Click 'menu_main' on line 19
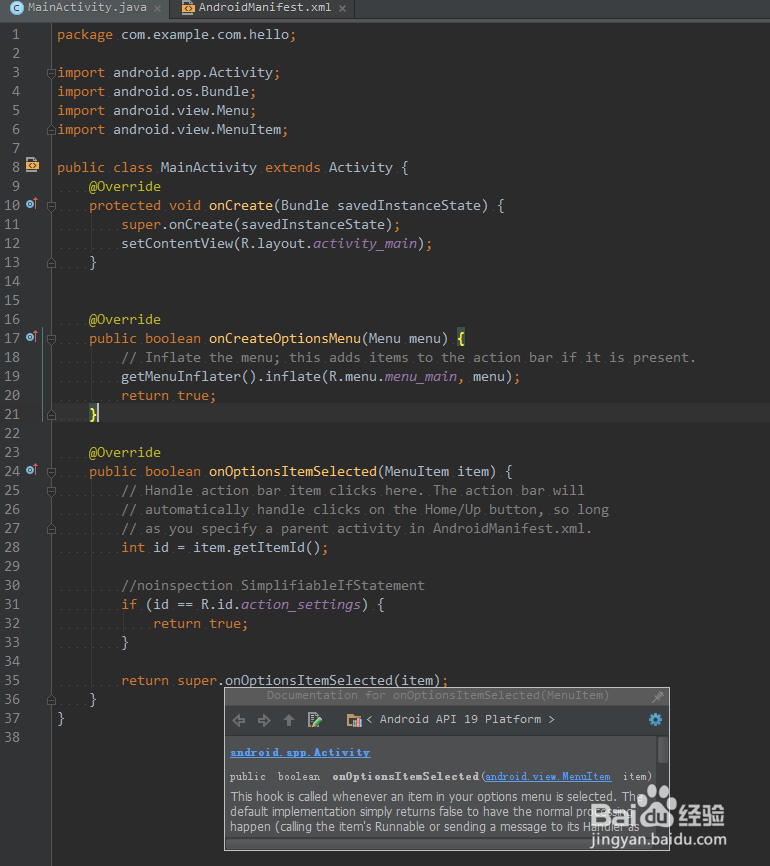 (420, 377)
